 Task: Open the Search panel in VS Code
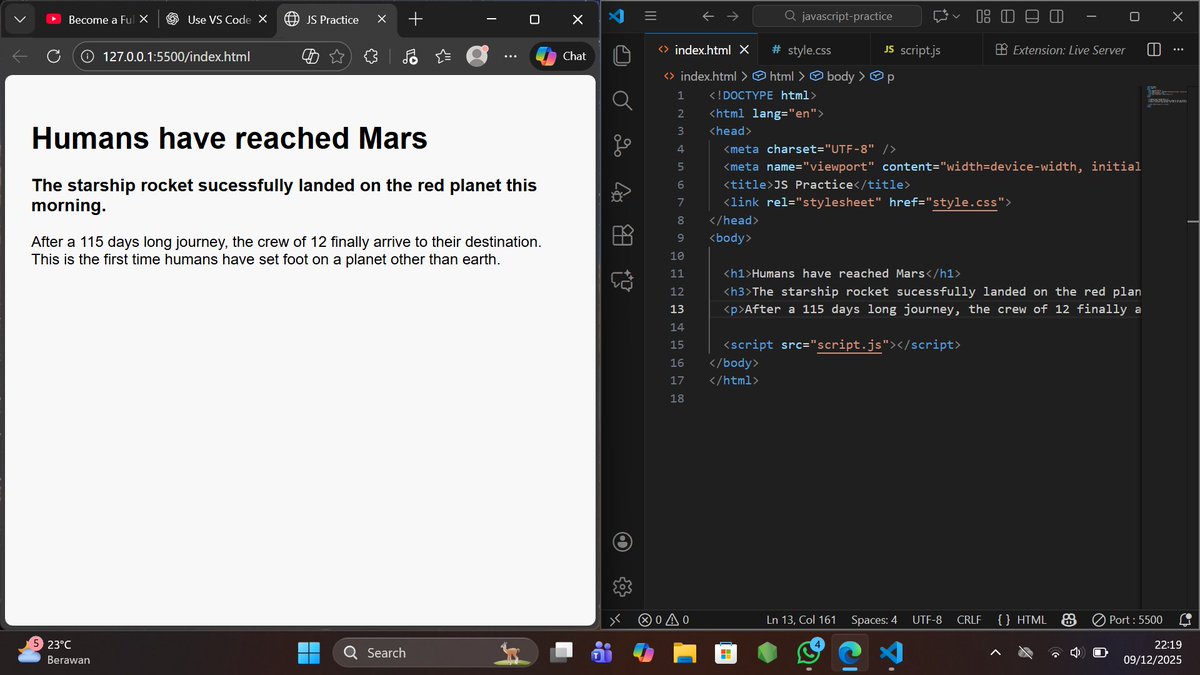tap(623, 101)
